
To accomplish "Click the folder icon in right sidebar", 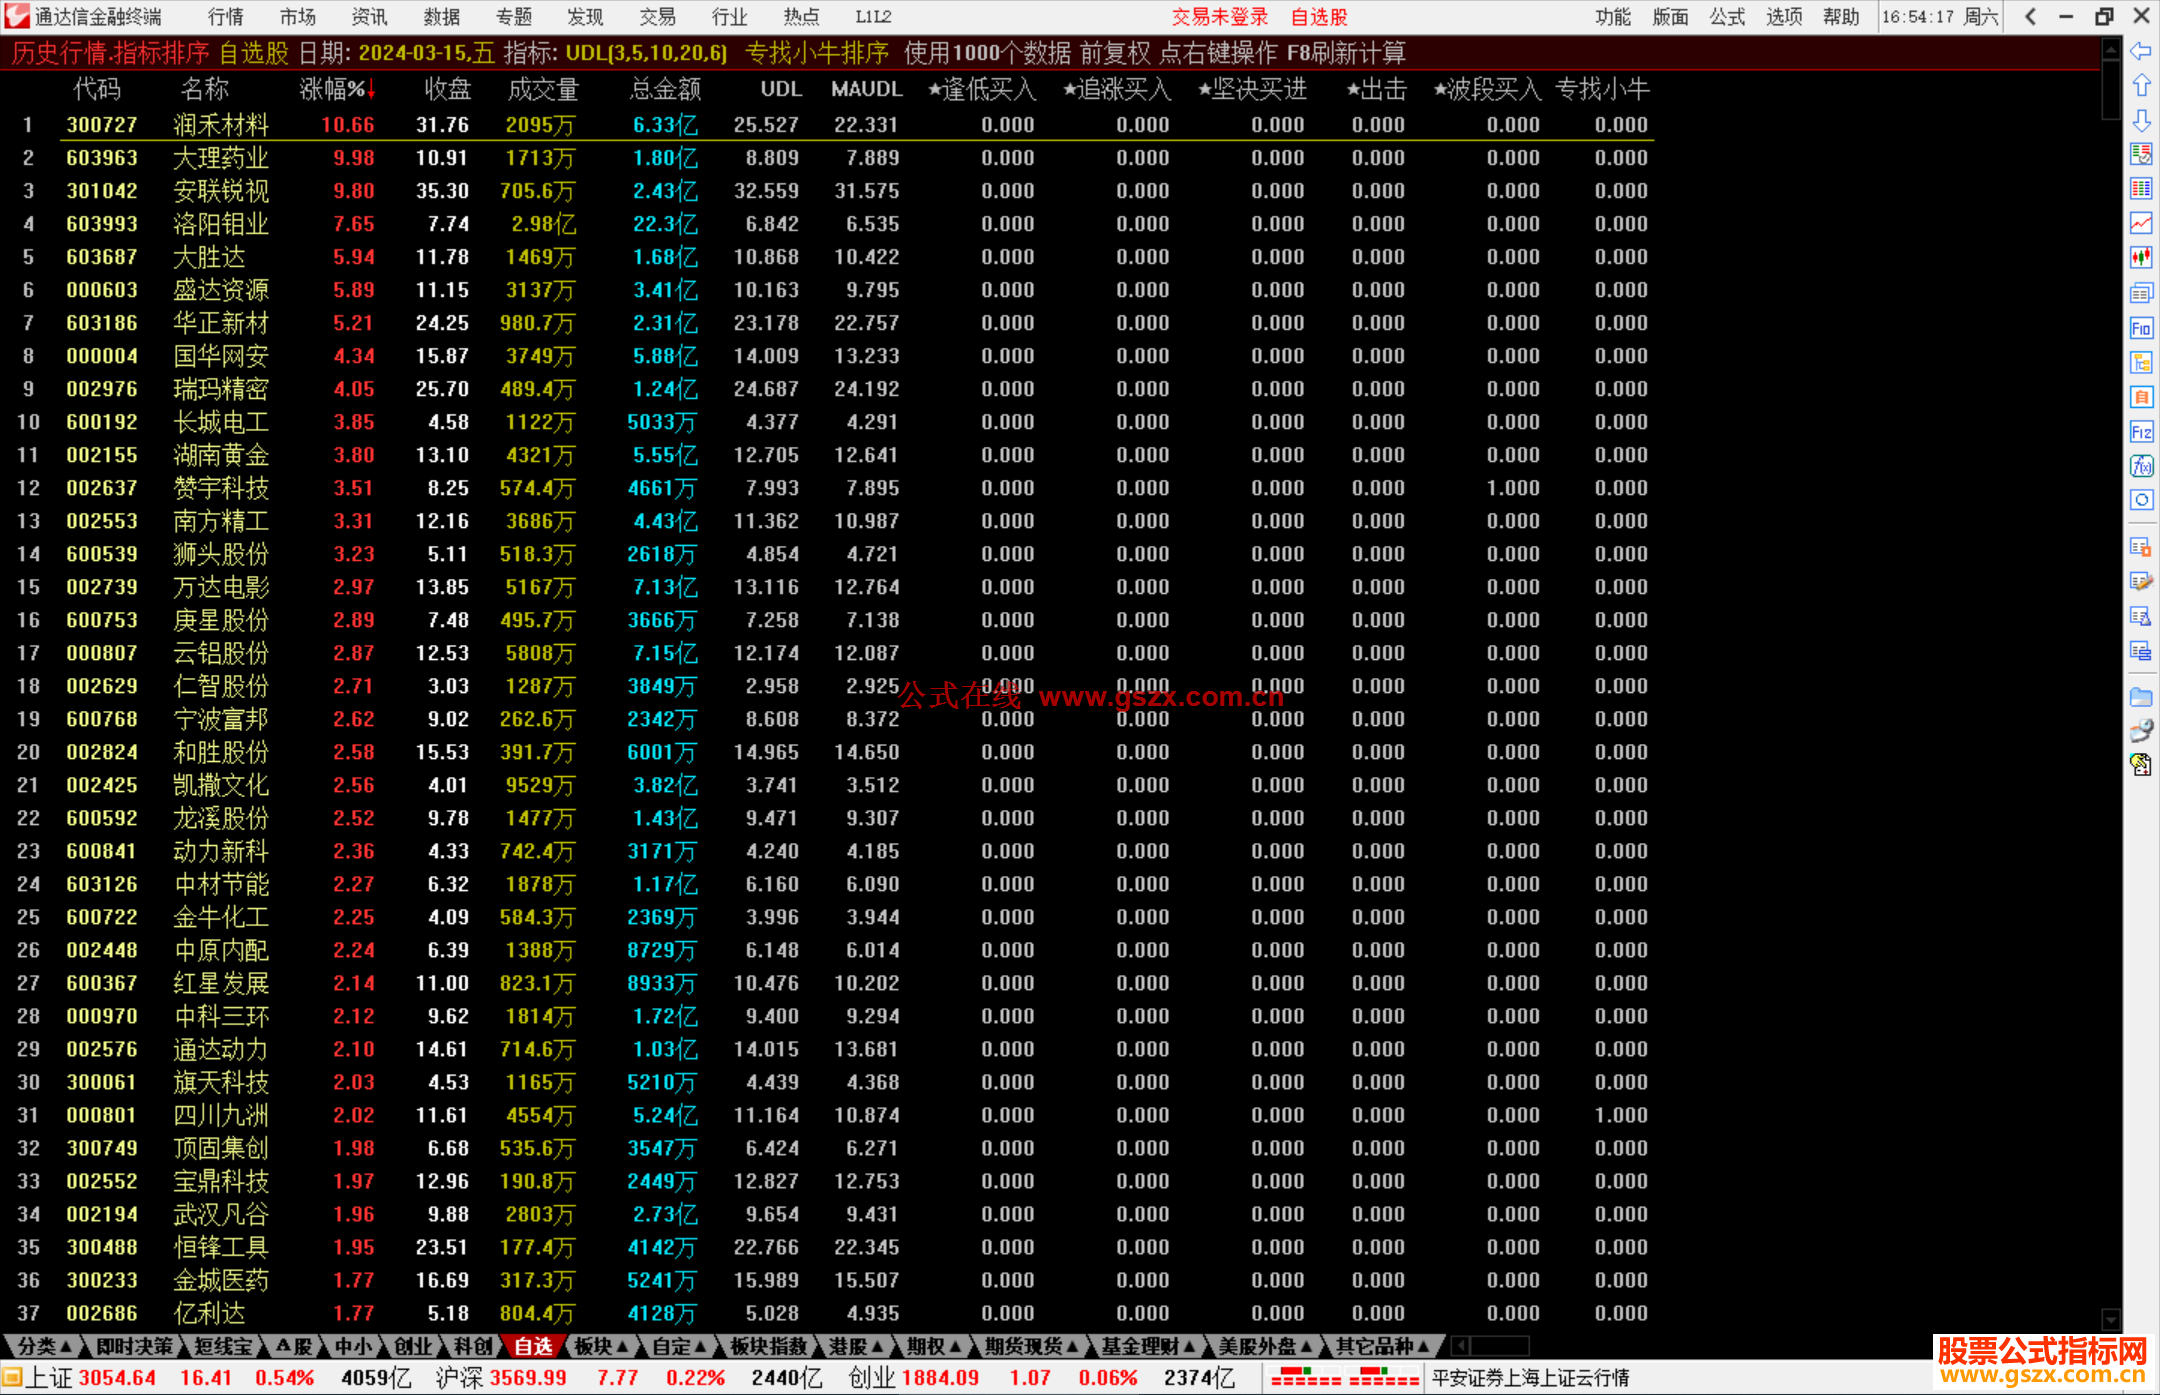I will 2141,697.
